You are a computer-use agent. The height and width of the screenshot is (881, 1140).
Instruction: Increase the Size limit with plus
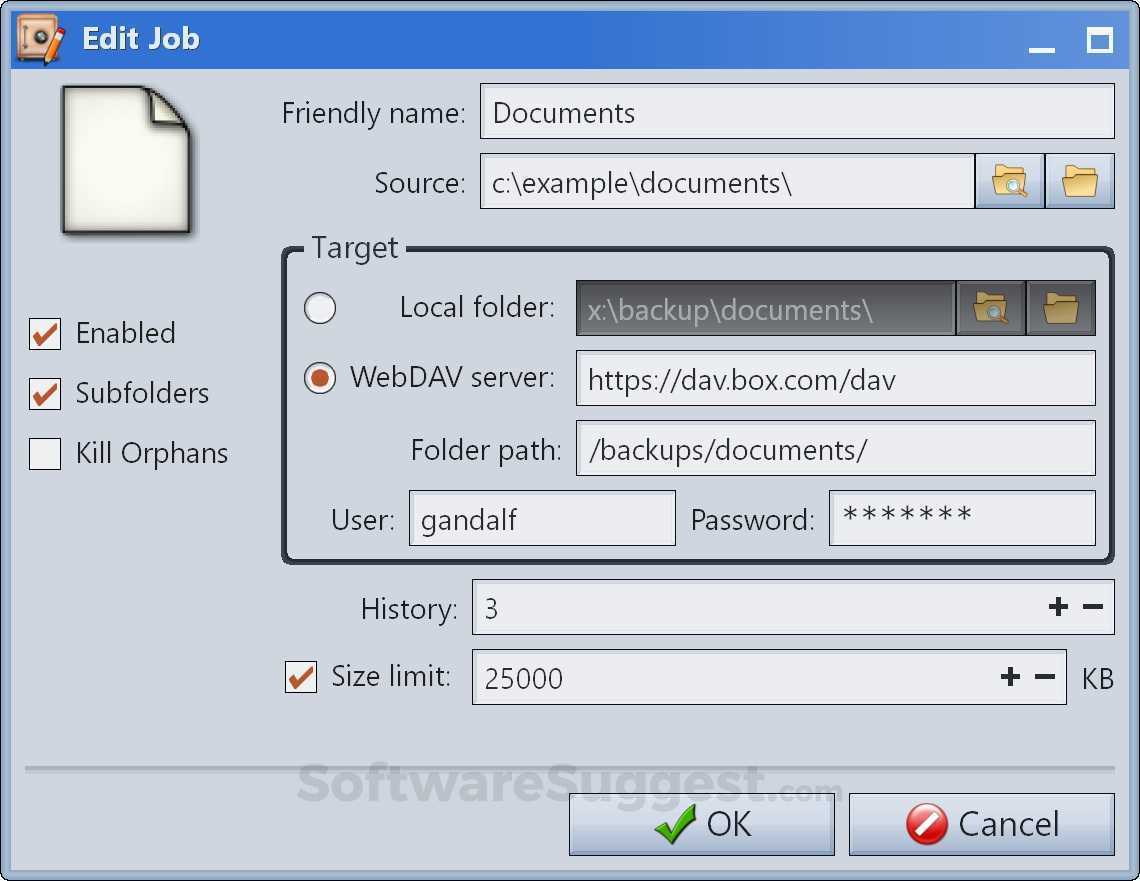1010,677
